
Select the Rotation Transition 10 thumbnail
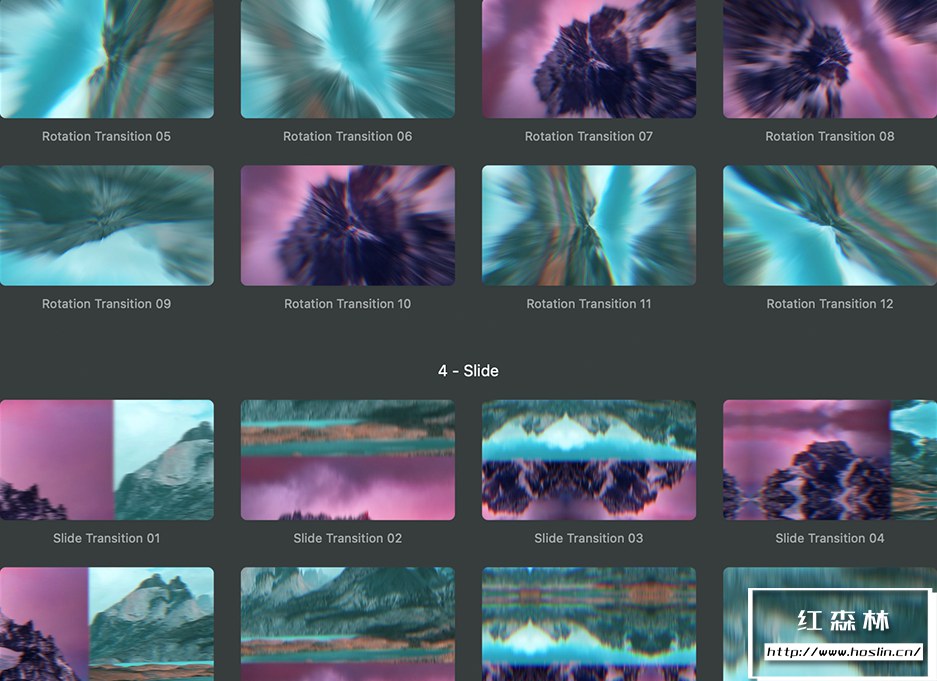click(348, 225)
